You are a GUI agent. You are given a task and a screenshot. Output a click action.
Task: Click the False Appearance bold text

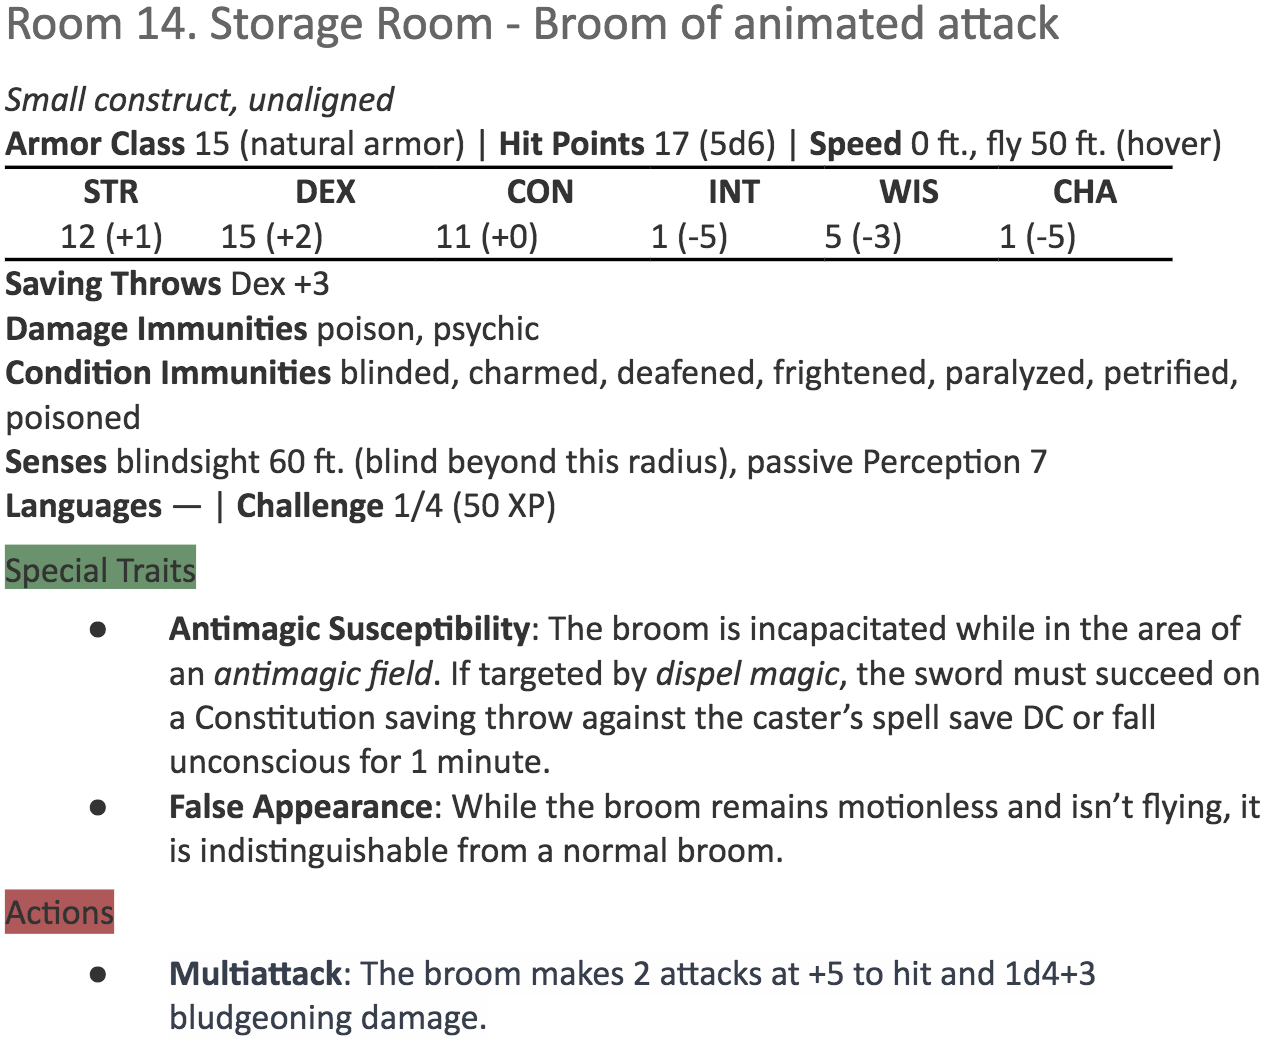pos(300,806)
